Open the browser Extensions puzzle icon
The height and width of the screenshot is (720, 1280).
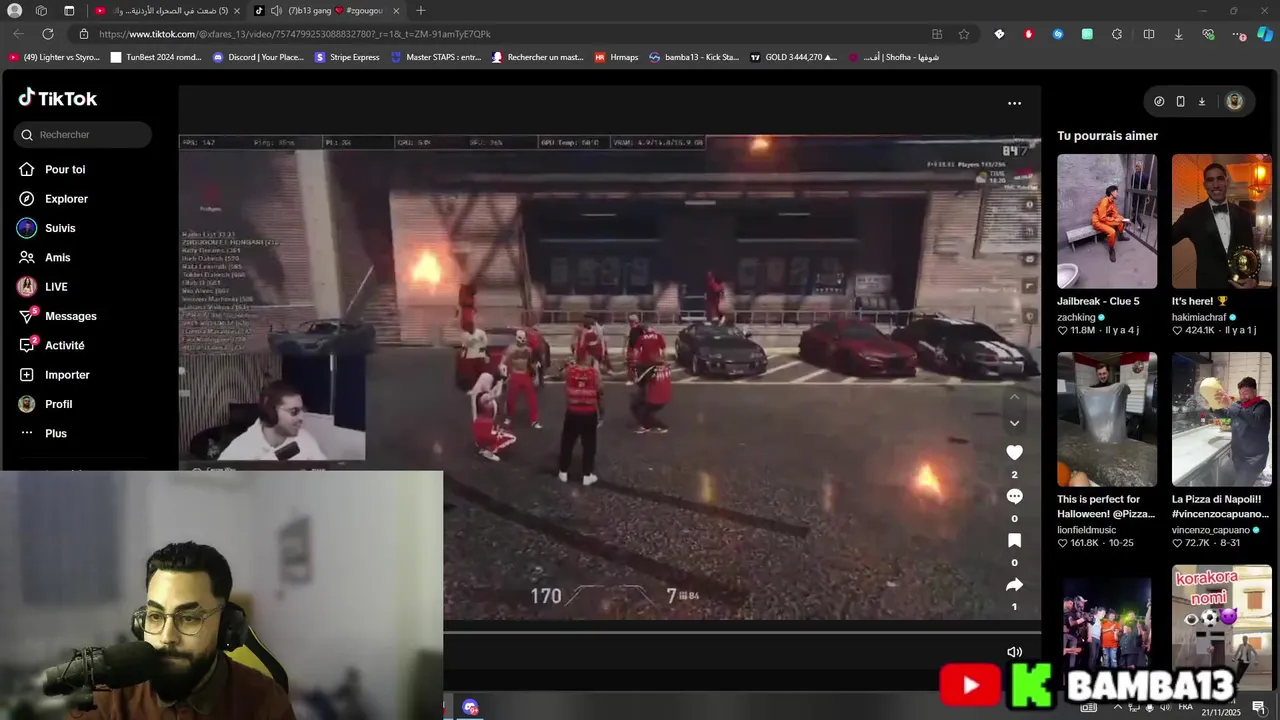coord(1117,34)
